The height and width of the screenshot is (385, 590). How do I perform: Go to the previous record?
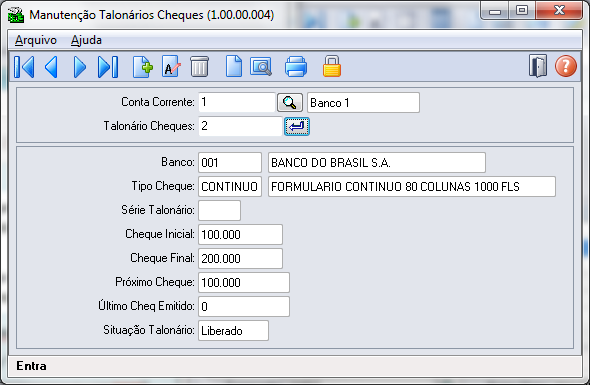[51, 67]
